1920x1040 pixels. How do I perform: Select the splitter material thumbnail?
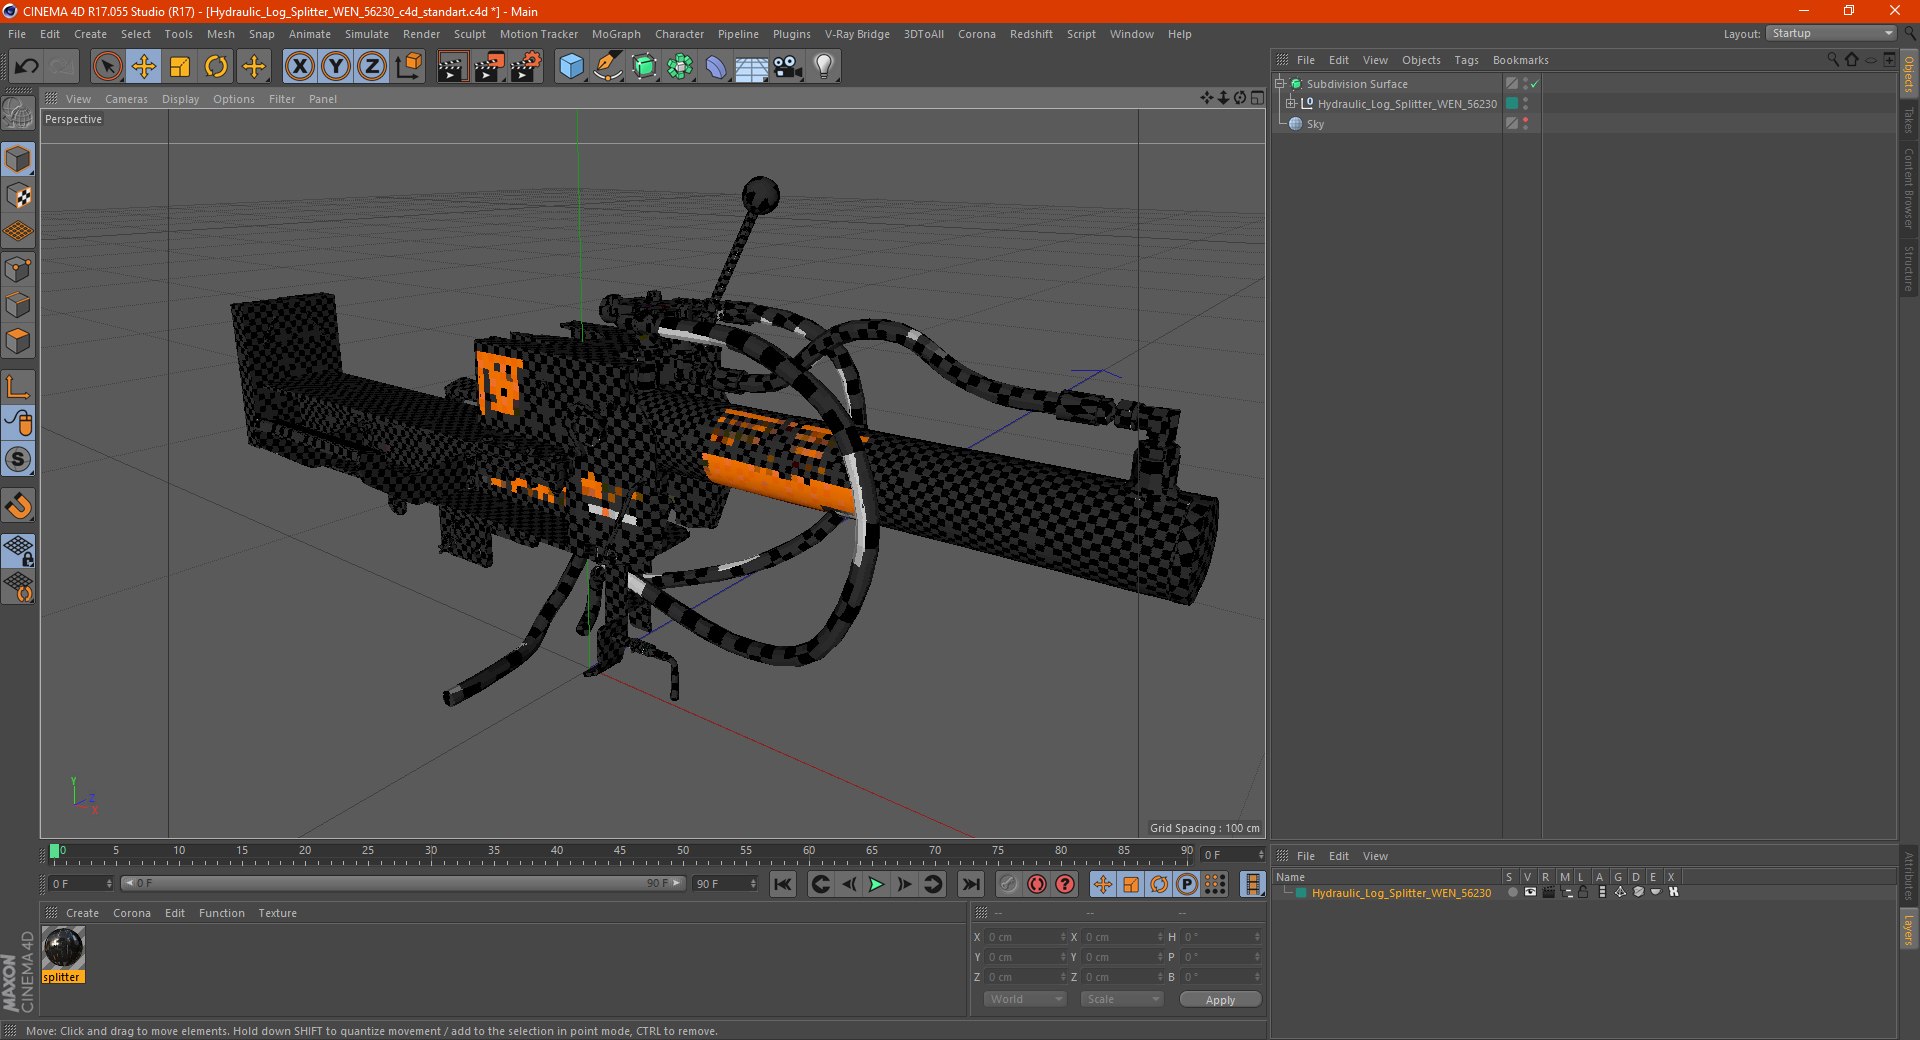63,948
